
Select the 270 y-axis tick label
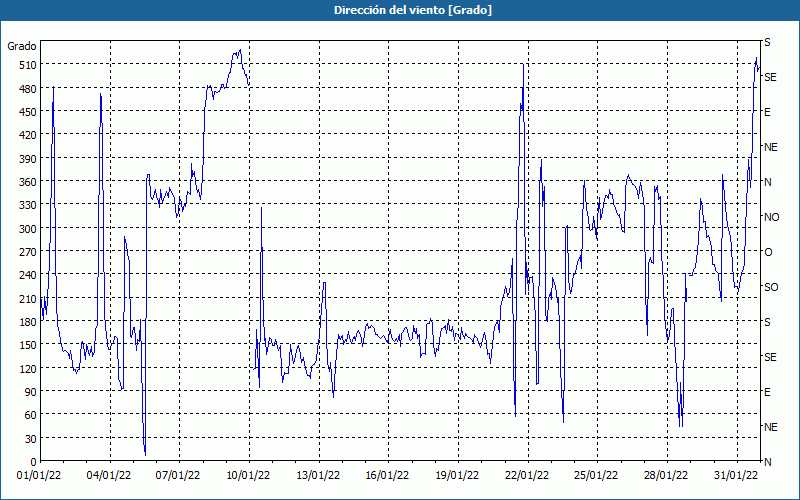(x=28, y=252)
